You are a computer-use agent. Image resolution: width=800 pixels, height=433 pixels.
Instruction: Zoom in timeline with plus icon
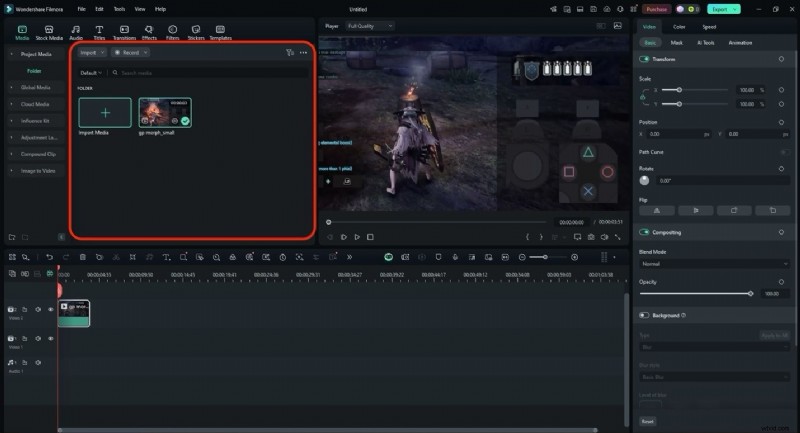coord(574,257)
